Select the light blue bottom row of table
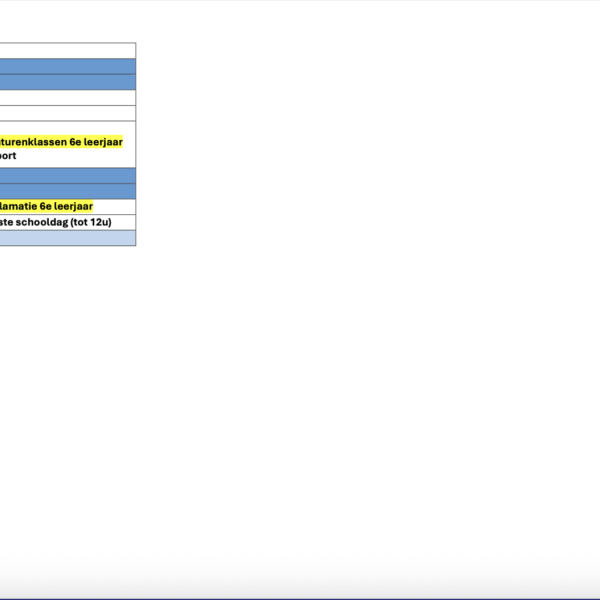 tap(66, 238)
